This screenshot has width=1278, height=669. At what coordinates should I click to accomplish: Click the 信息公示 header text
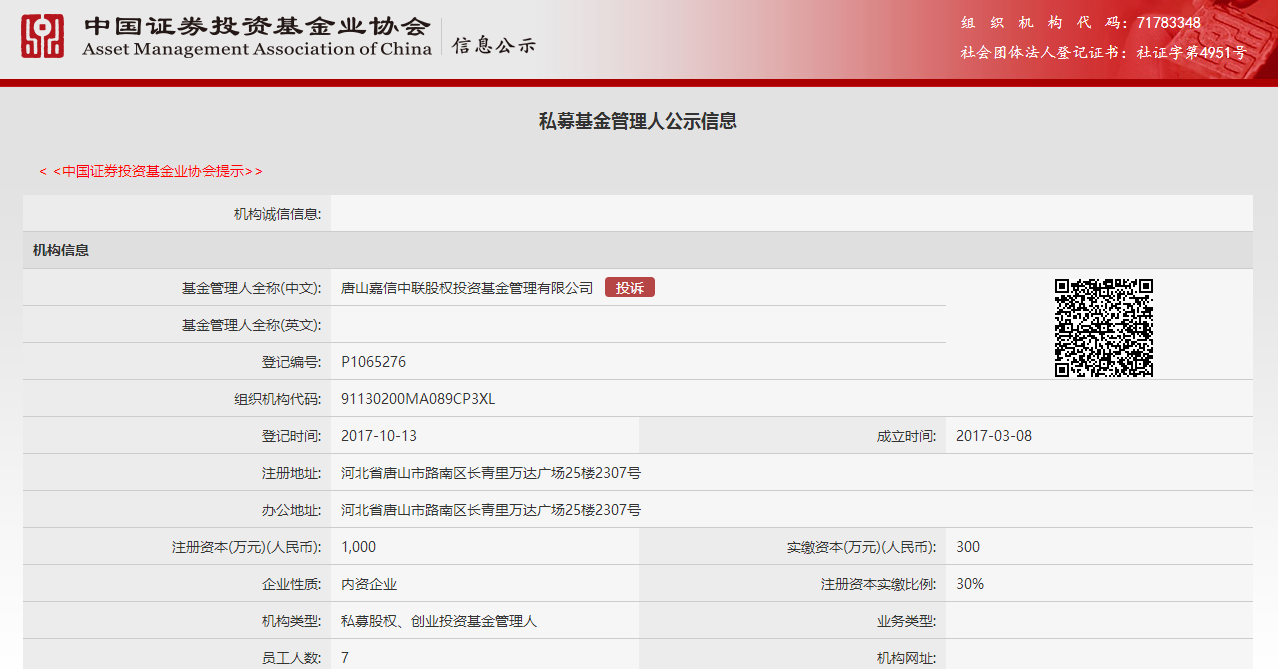tap(494, 45)
